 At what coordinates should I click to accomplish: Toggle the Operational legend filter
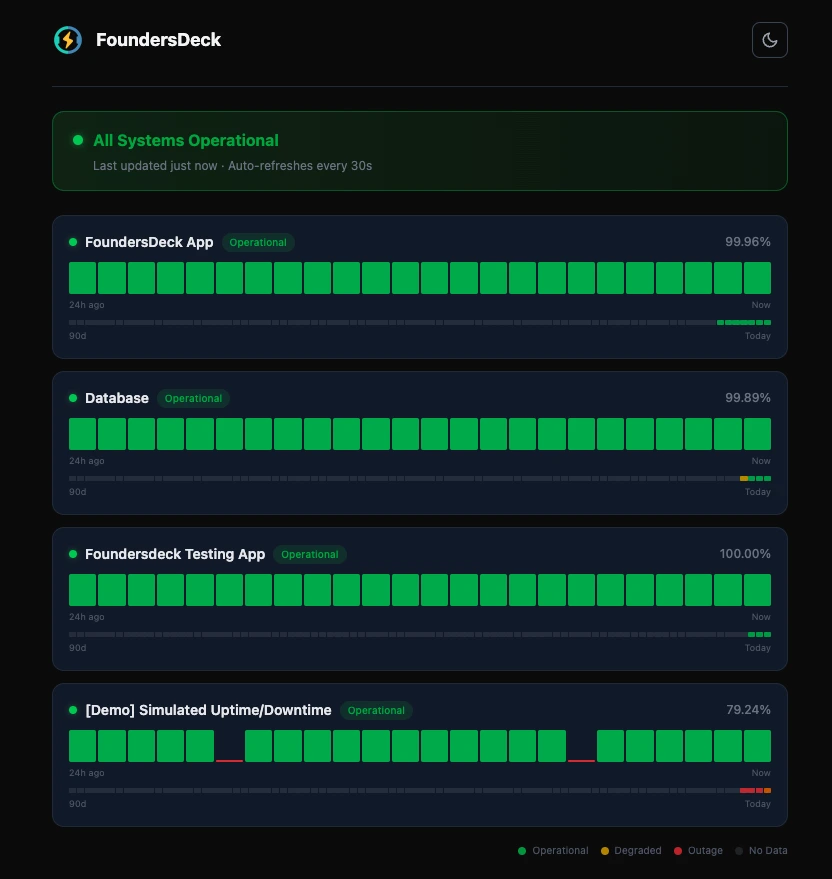pos(522,850)
